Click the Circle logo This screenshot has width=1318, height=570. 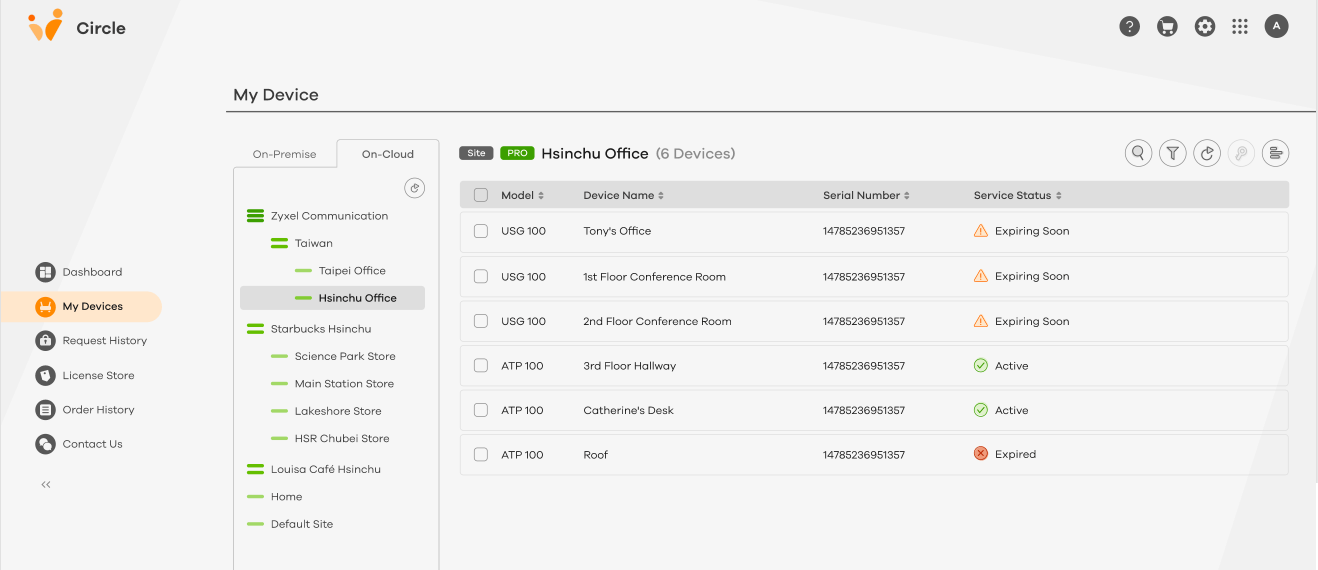pyautogui.click(x=77, y=27)
